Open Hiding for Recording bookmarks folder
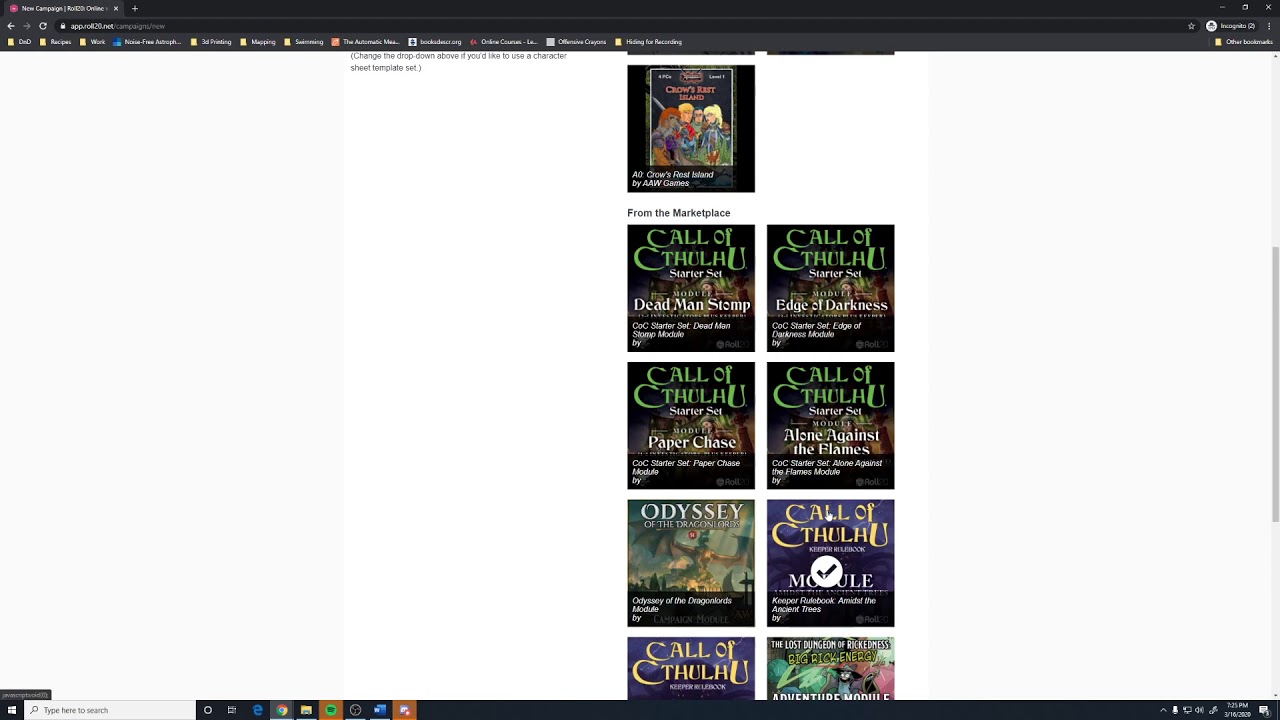 click(648, 42)
